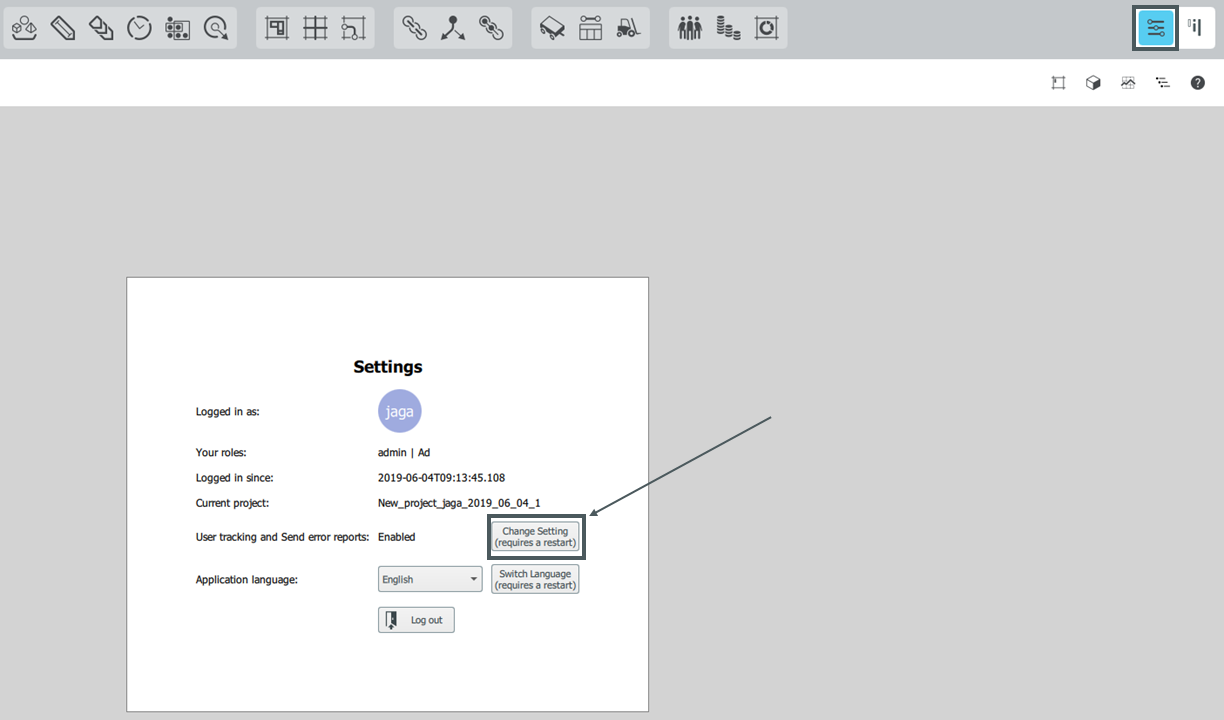The height and width of the screenshot is (720, 1224).
Task: Click the 'Logged in as:' label
Action: 228,411
